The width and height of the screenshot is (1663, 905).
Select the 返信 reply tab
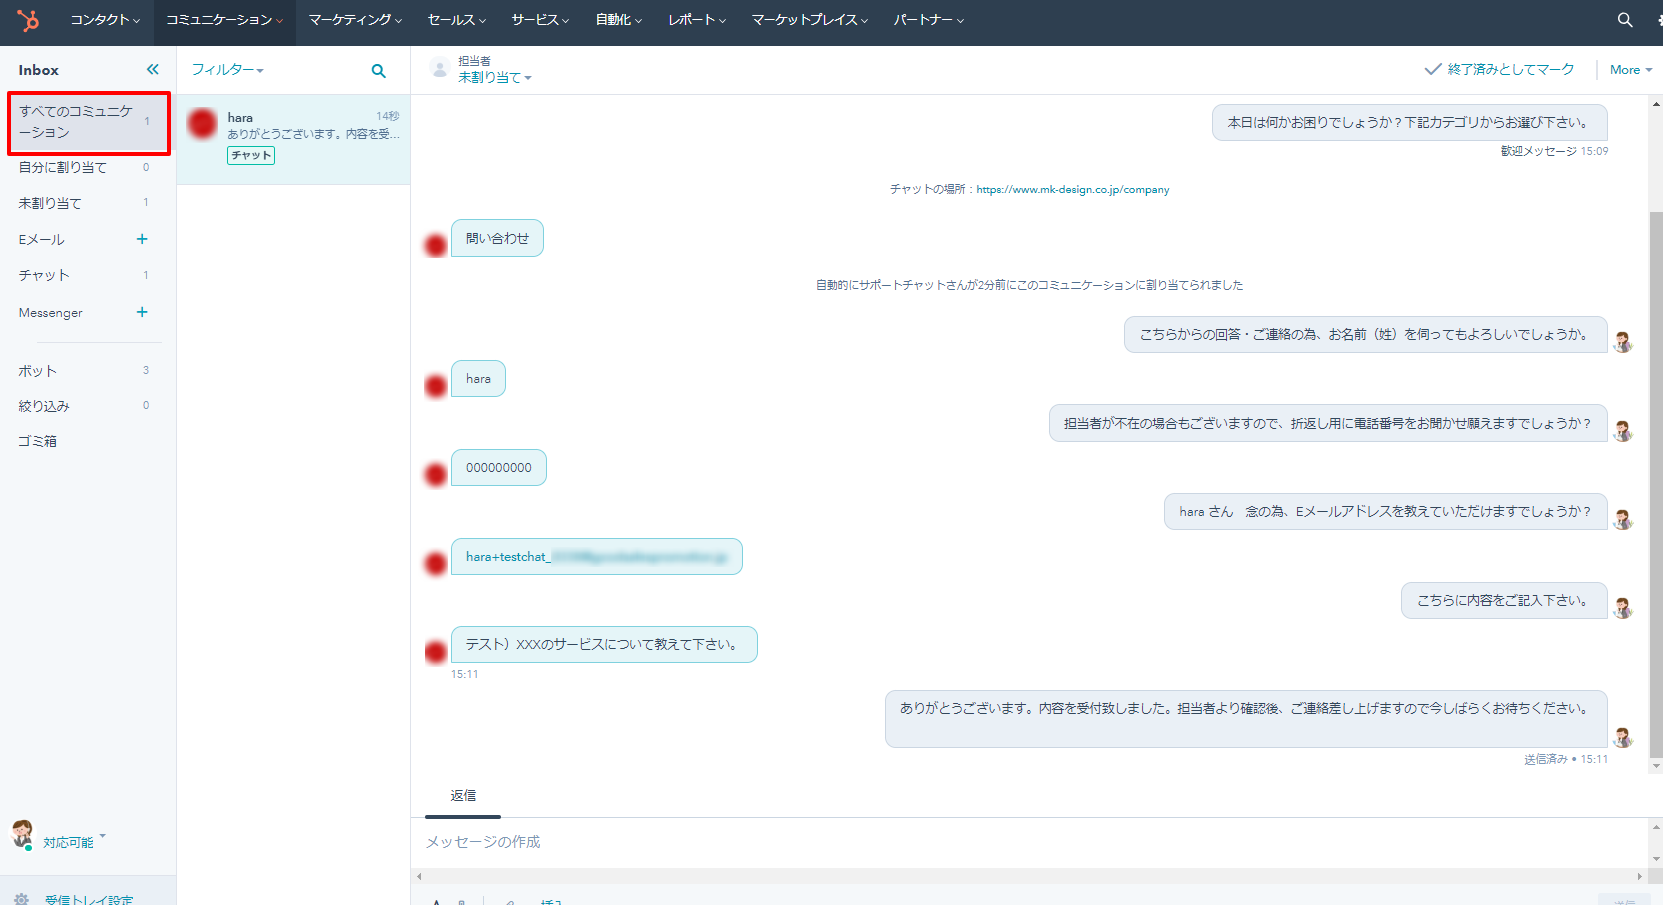(x=463, y=796)
